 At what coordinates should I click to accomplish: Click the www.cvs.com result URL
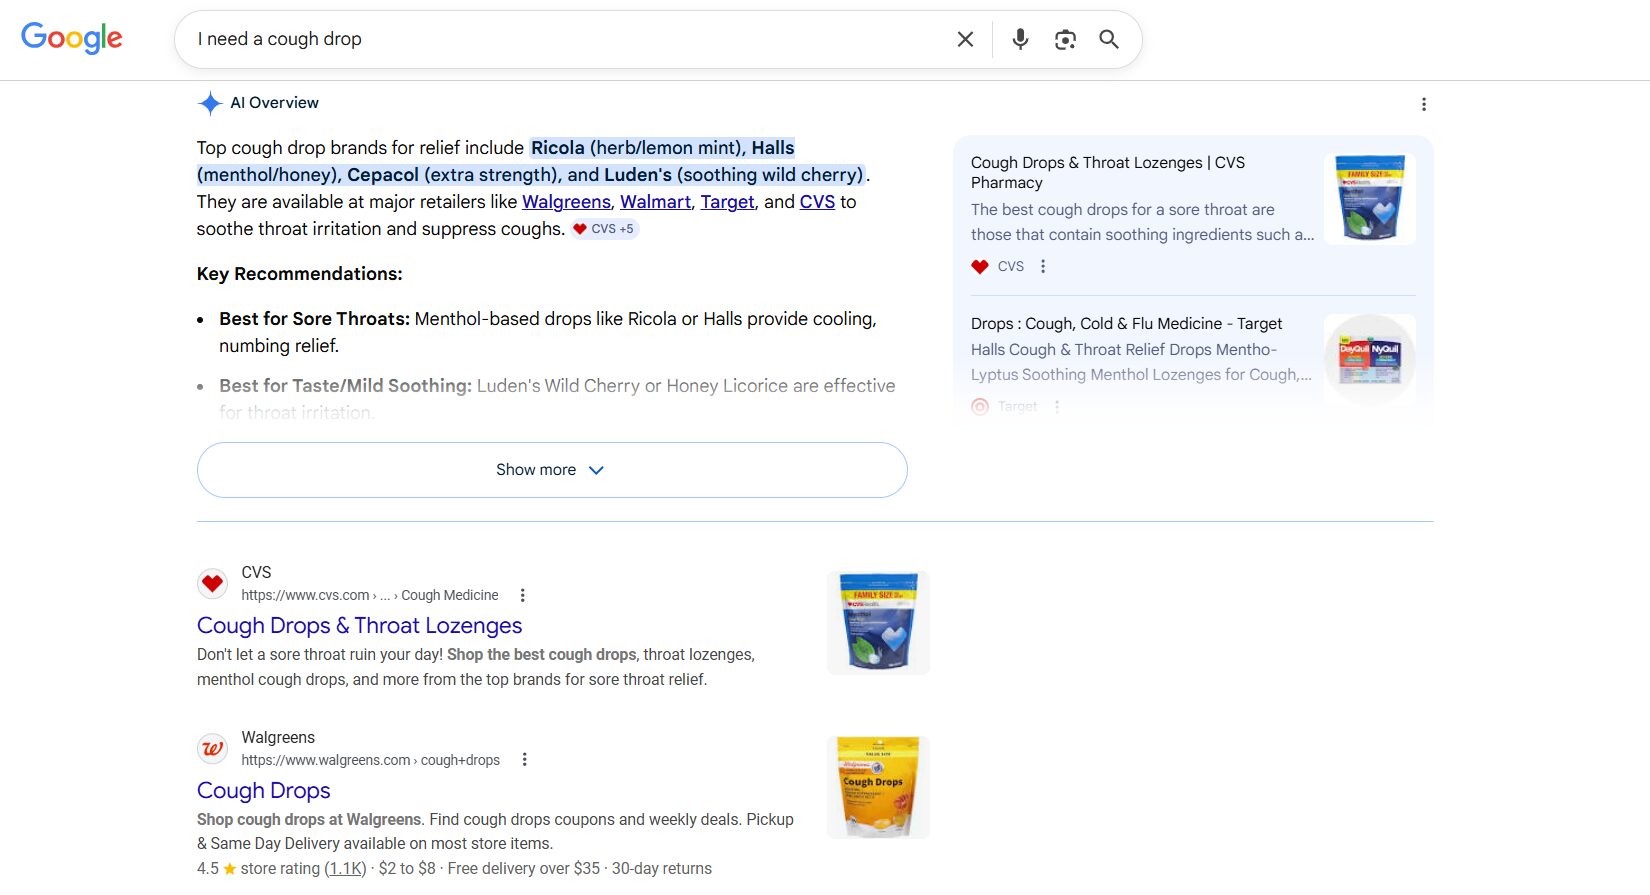click(369, 595)
